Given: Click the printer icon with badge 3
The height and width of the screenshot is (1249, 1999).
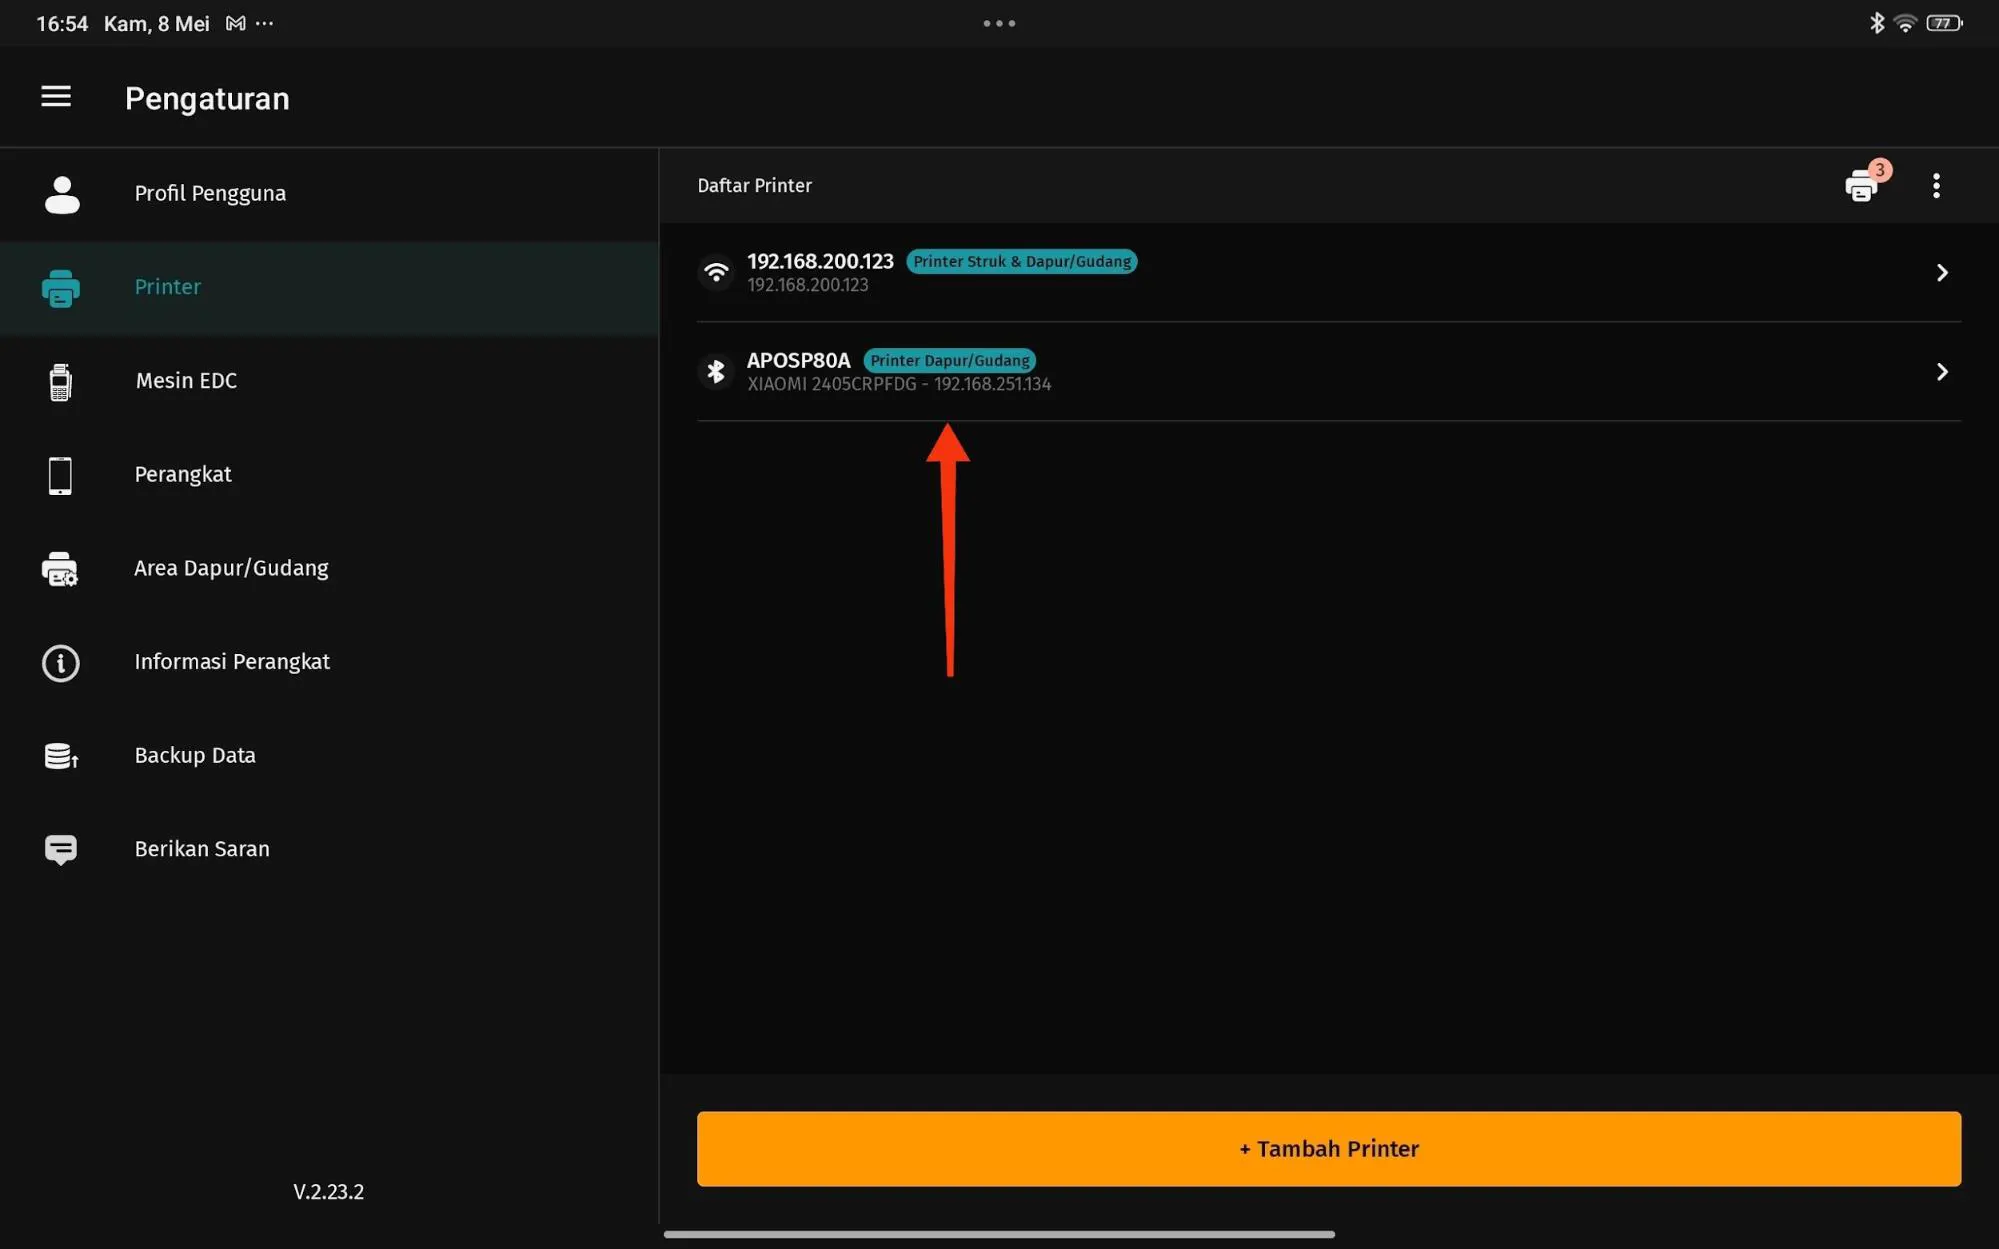Looking at the screenshot, I should click(1862, 185).
